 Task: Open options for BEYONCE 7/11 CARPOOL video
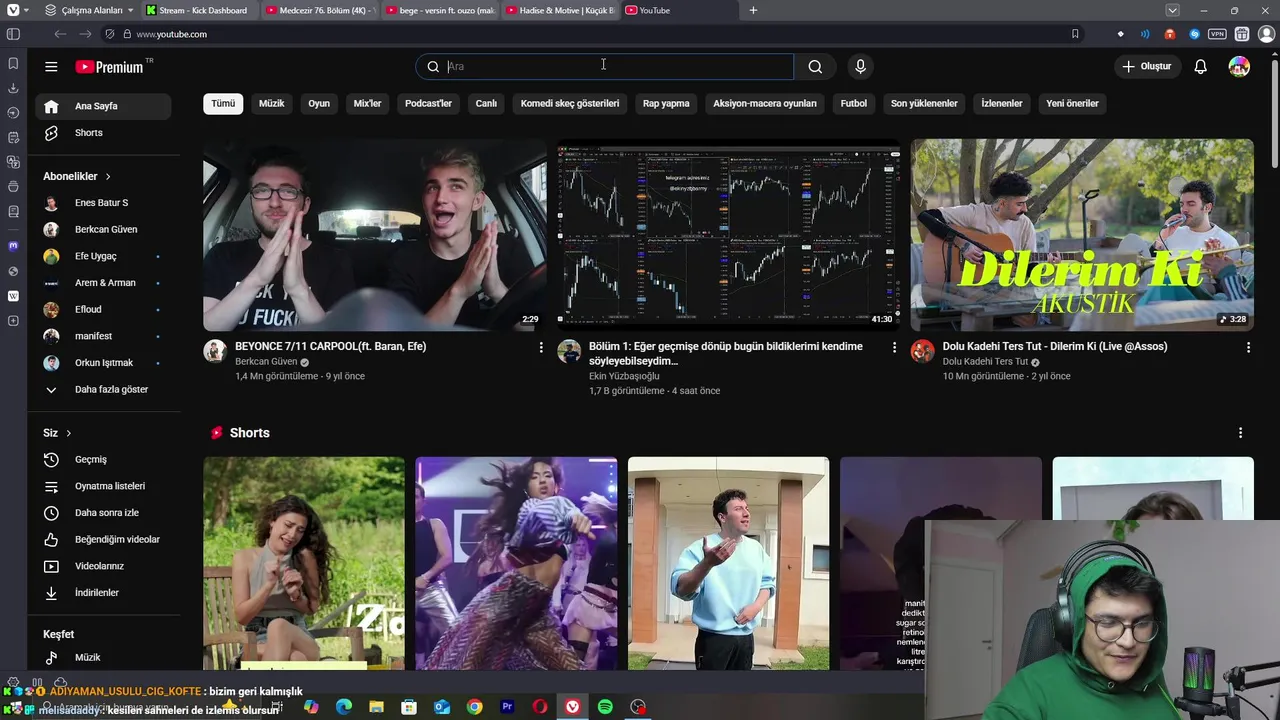541,347
